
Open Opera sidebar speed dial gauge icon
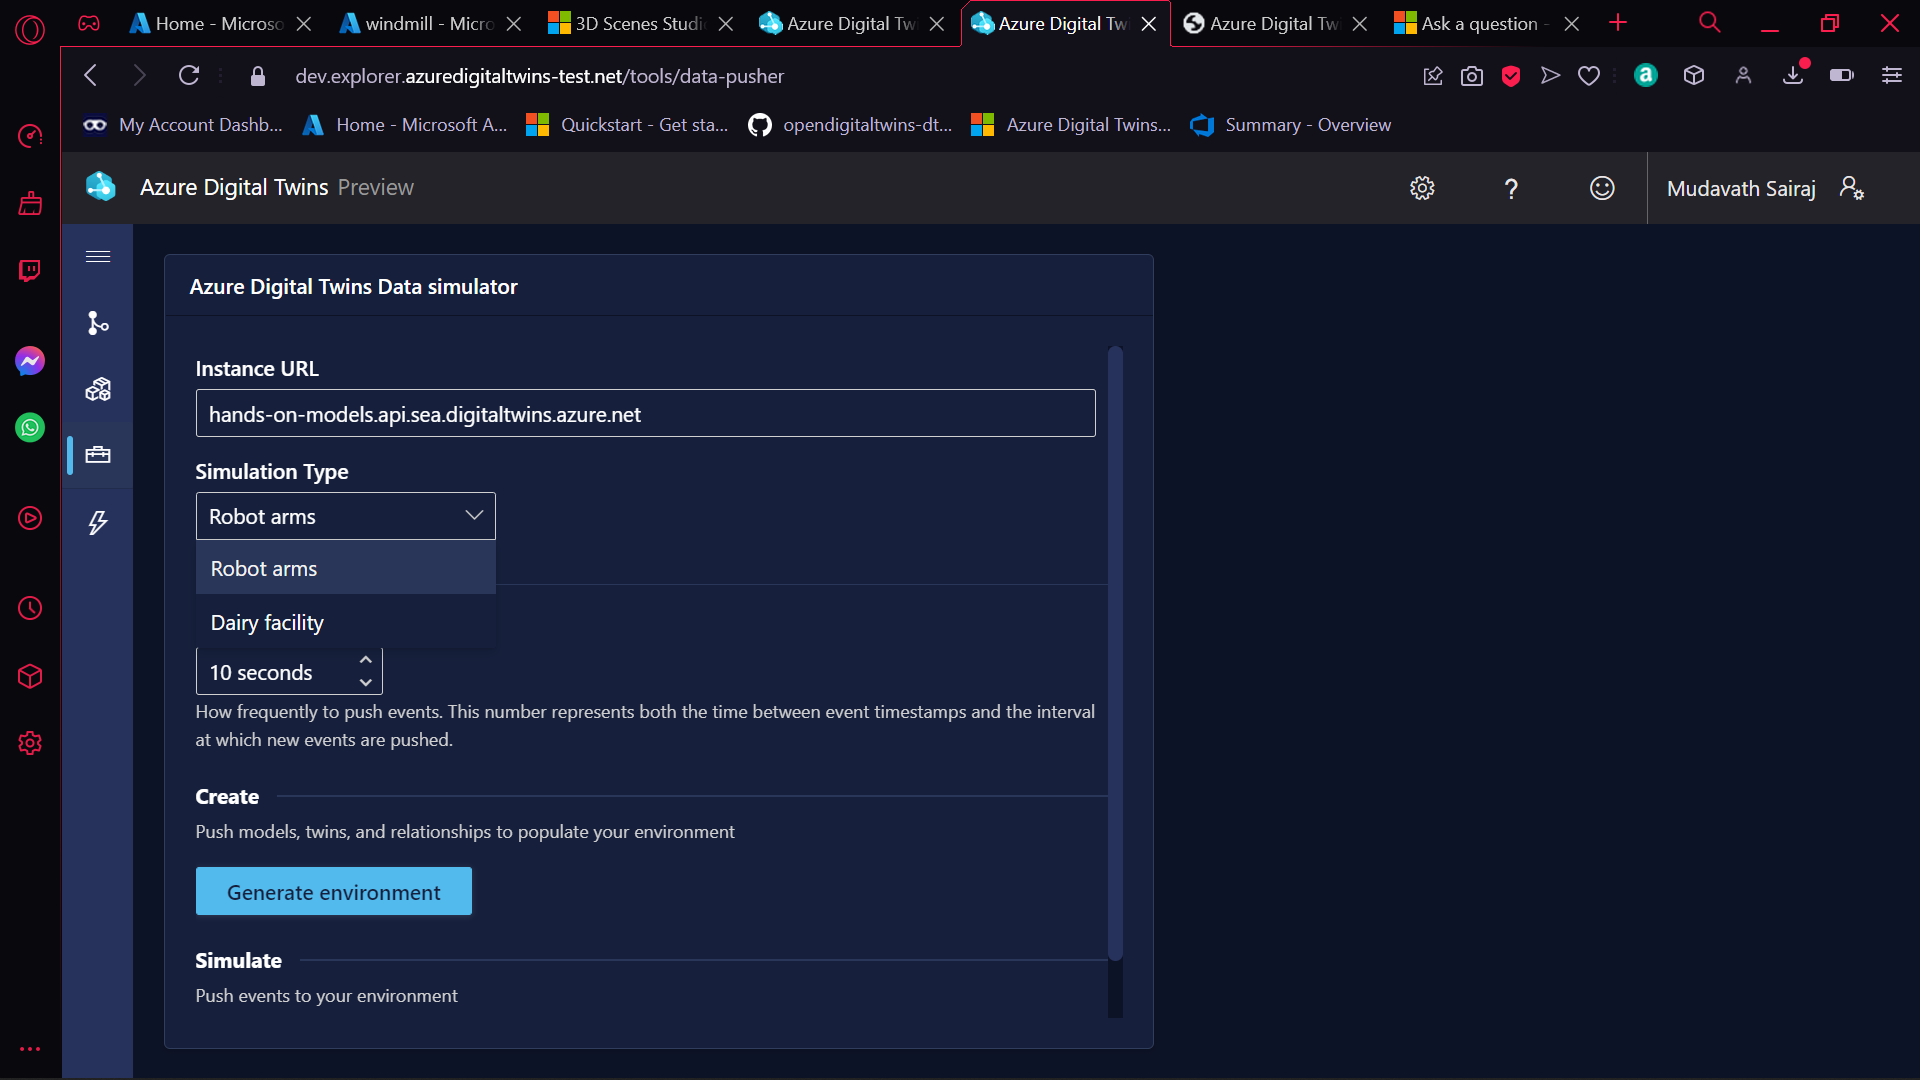point(30,136)
